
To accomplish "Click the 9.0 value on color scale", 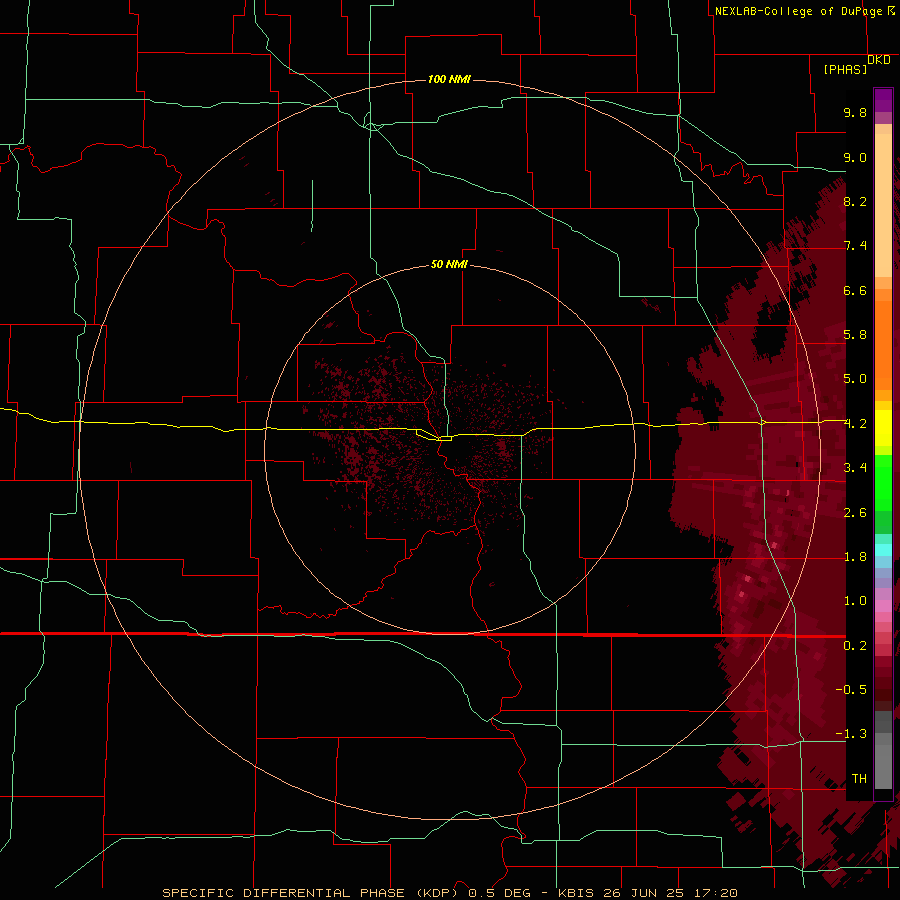I will [x=855, y=157].
